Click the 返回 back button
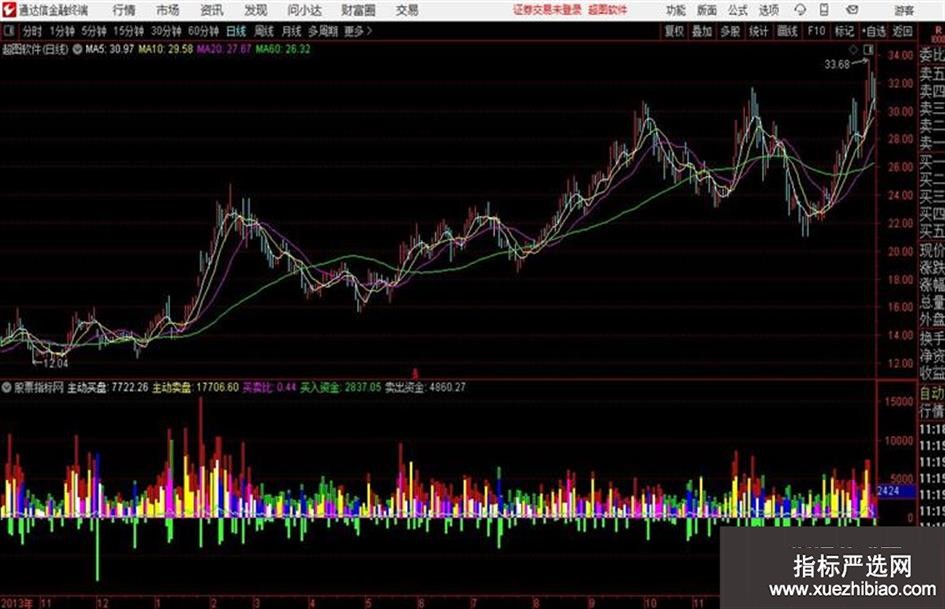 pos(902,31)
